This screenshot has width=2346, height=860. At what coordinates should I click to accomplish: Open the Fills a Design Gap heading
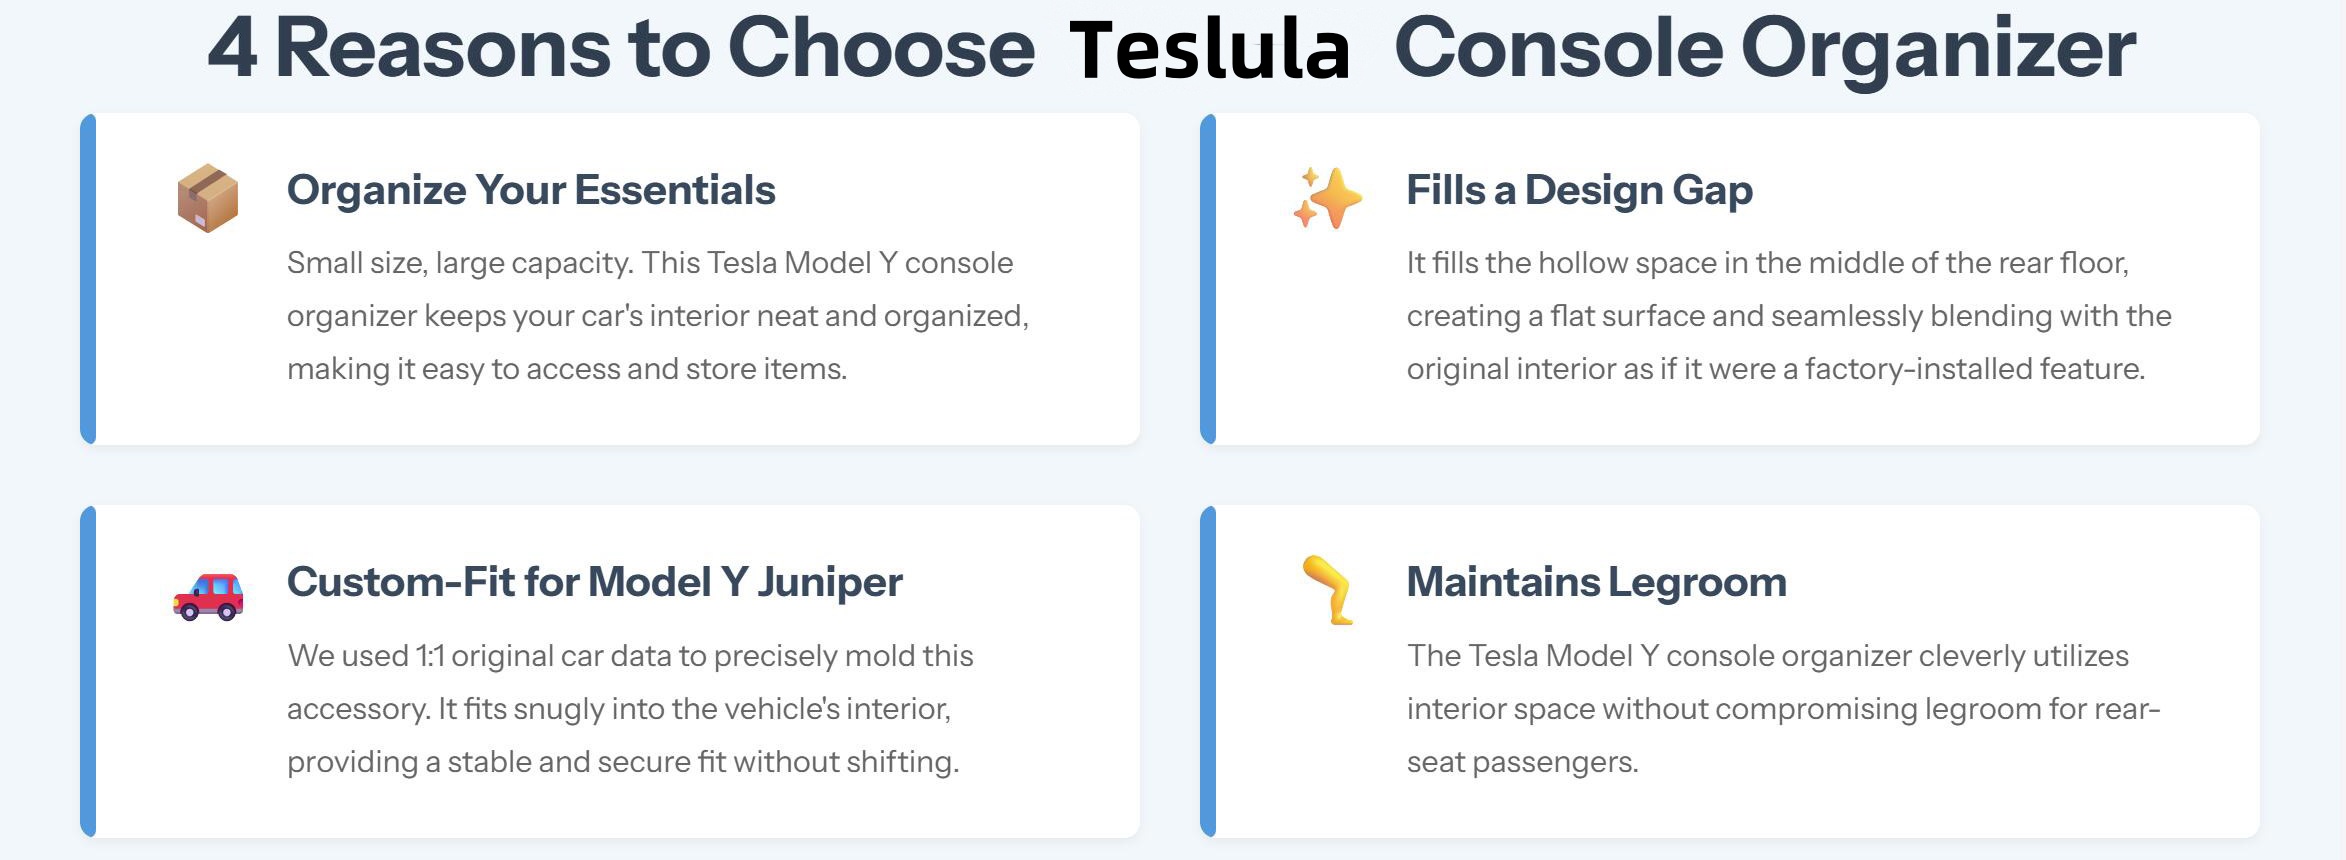tap(1579, 190)
